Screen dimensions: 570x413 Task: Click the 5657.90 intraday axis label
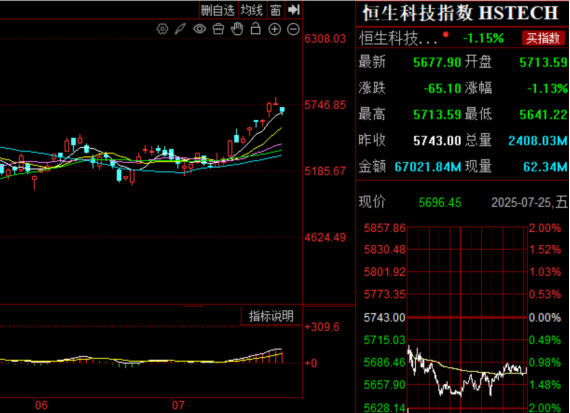click(x=385, y=385)
